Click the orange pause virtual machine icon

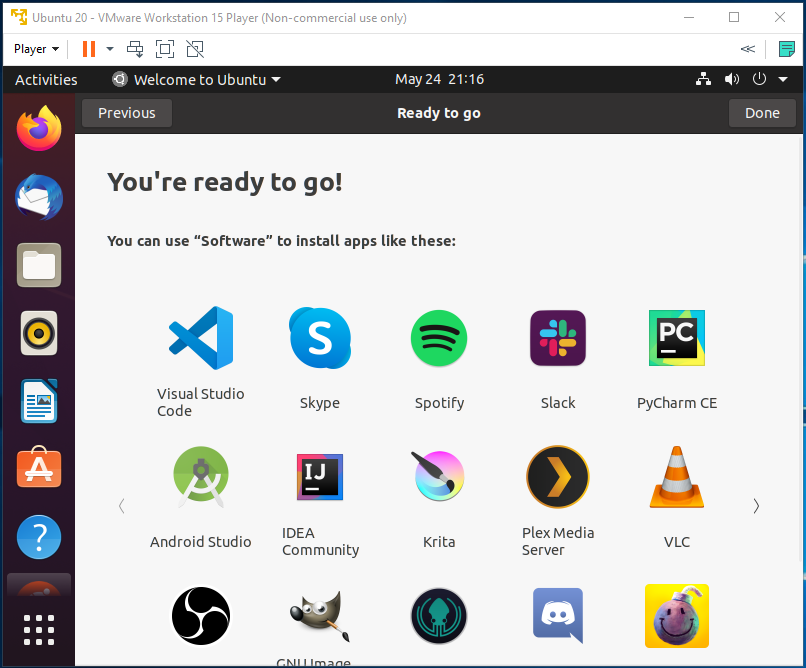click(x=89, y=49)
